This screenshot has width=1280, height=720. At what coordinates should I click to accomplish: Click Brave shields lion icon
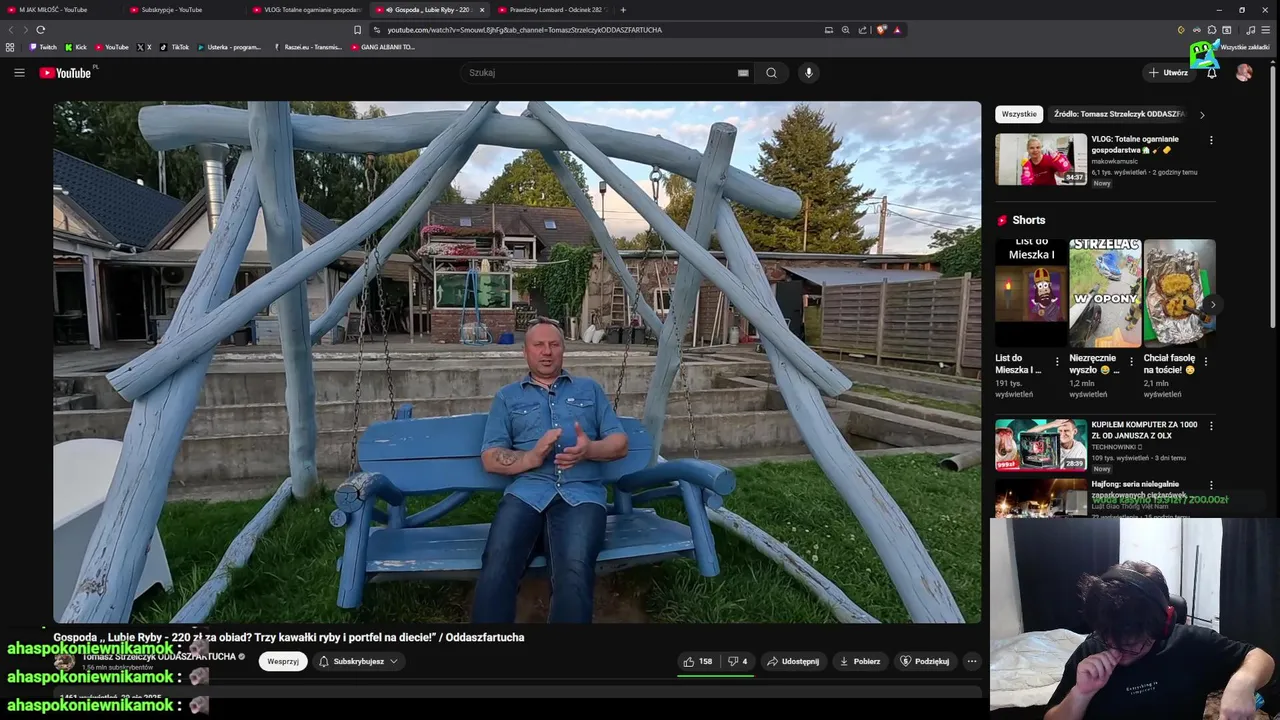[881, 30]
